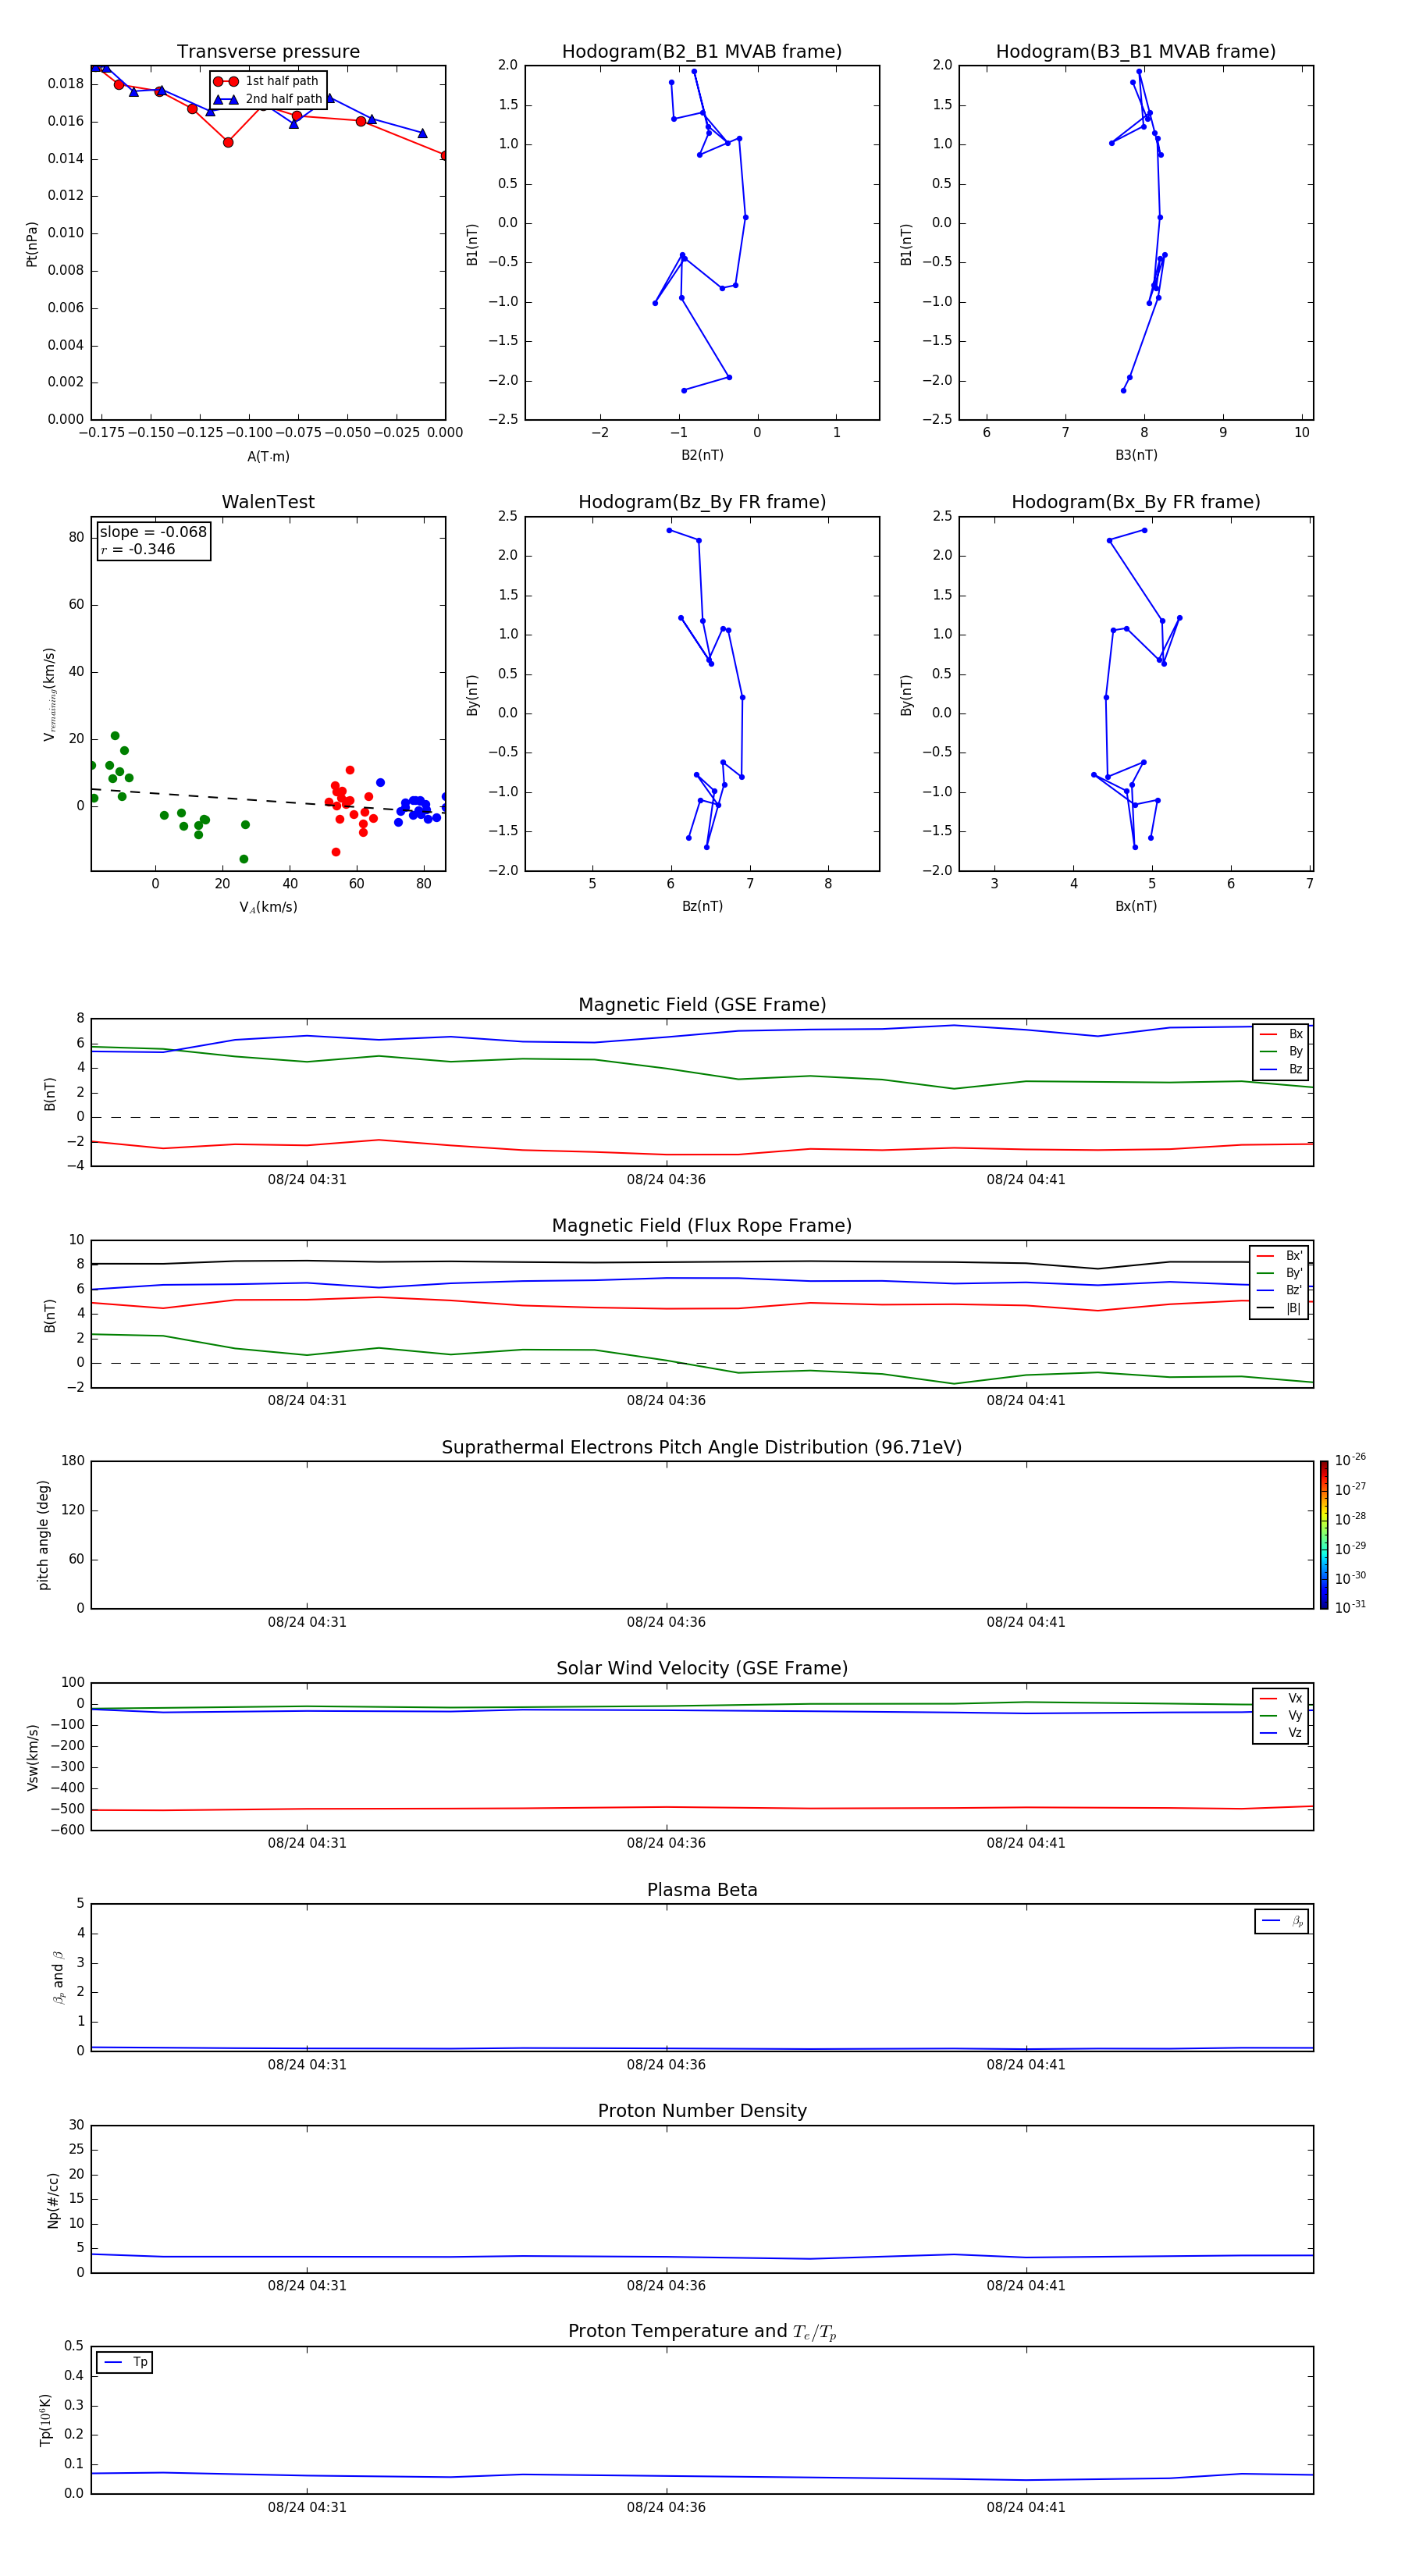Click the 'r = -0.346' annotation

point(138,549)
